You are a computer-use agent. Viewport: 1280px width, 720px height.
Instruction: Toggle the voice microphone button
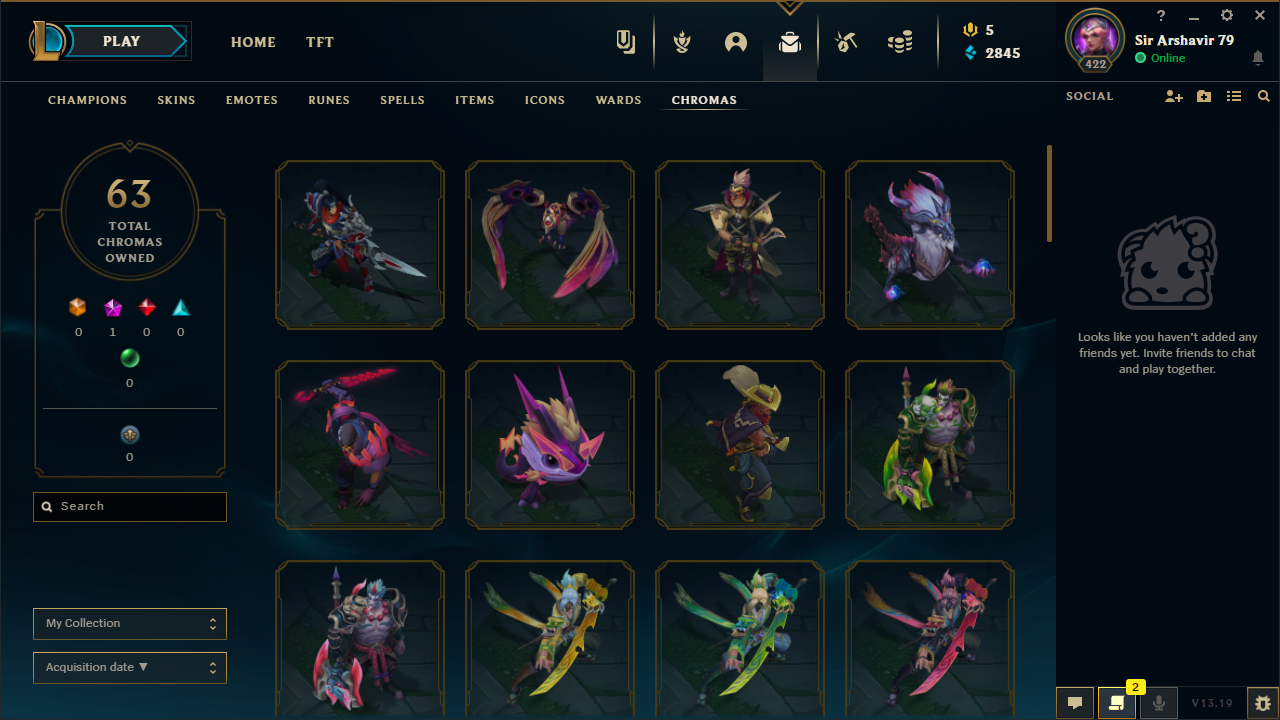(x=1158, y=703)
